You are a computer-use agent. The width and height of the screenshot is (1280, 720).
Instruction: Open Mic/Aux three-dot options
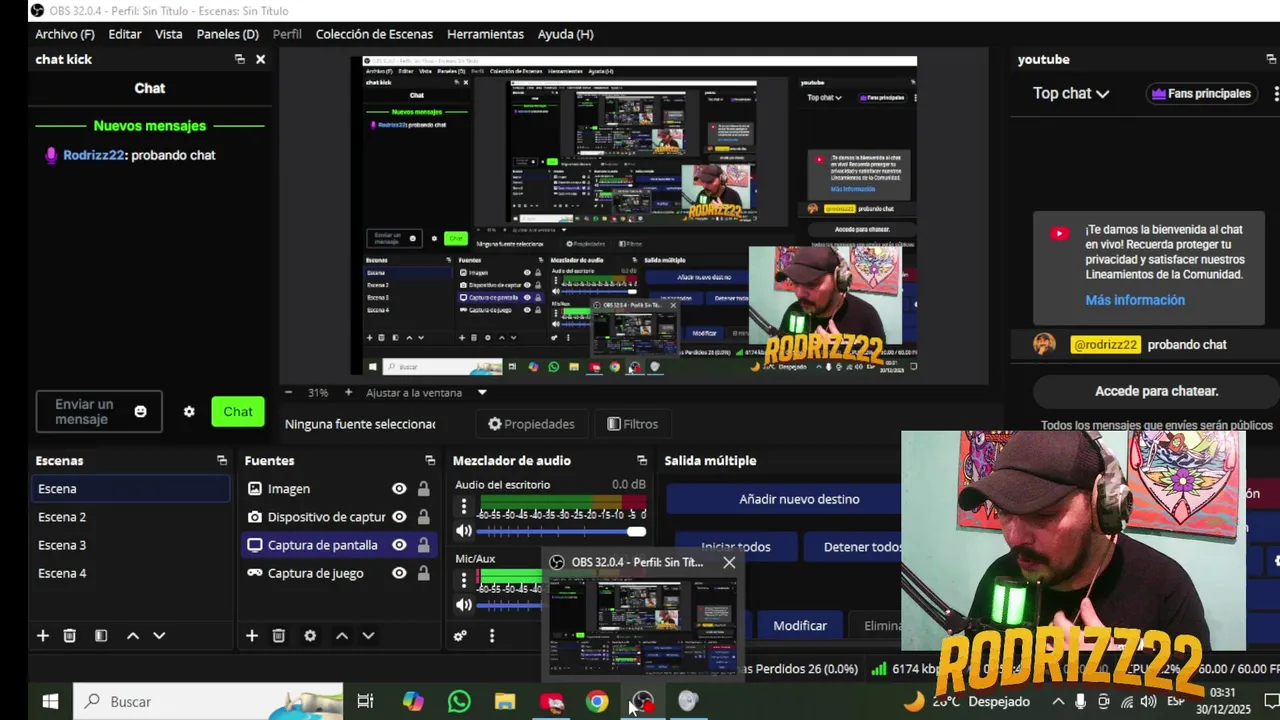463,580
